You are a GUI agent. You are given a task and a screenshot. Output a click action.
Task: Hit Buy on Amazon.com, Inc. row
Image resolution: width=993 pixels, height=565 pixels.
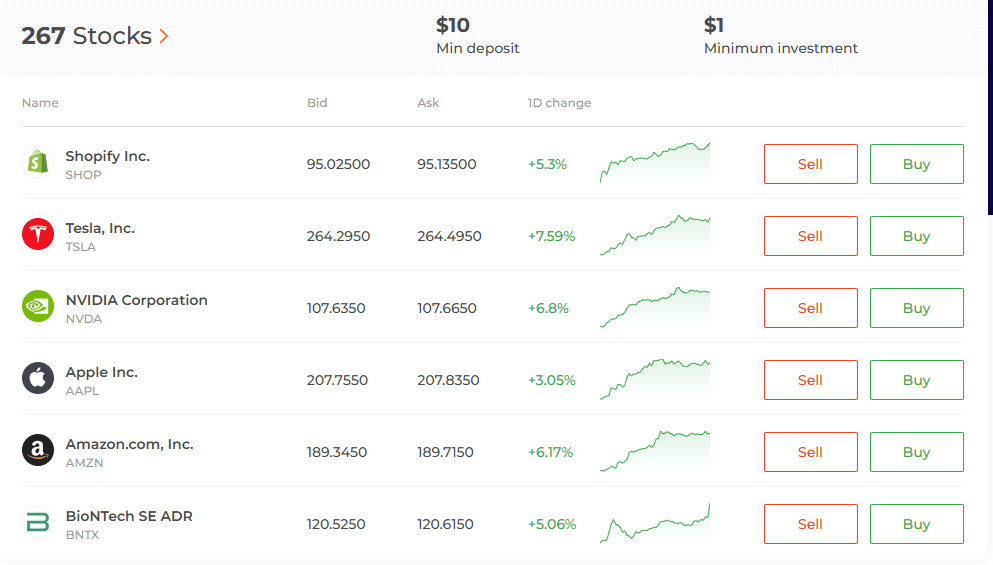916,452
